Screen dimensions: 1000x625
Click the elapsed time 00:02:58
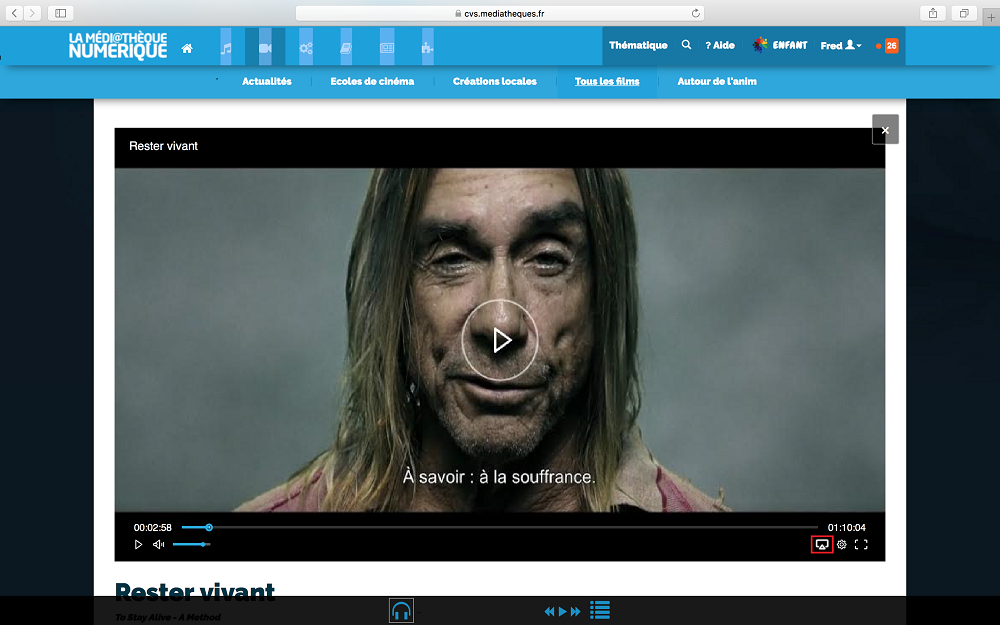pos(152,527)
